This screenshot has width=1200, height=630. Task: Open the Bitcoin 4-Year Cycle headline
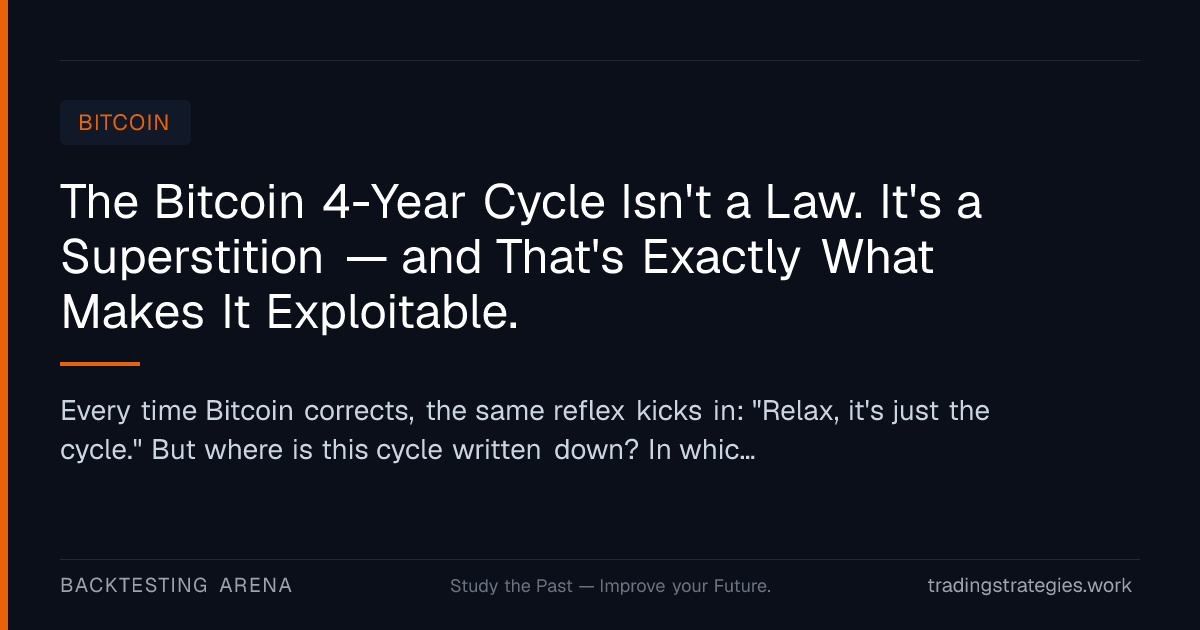(x=521, y=258)
